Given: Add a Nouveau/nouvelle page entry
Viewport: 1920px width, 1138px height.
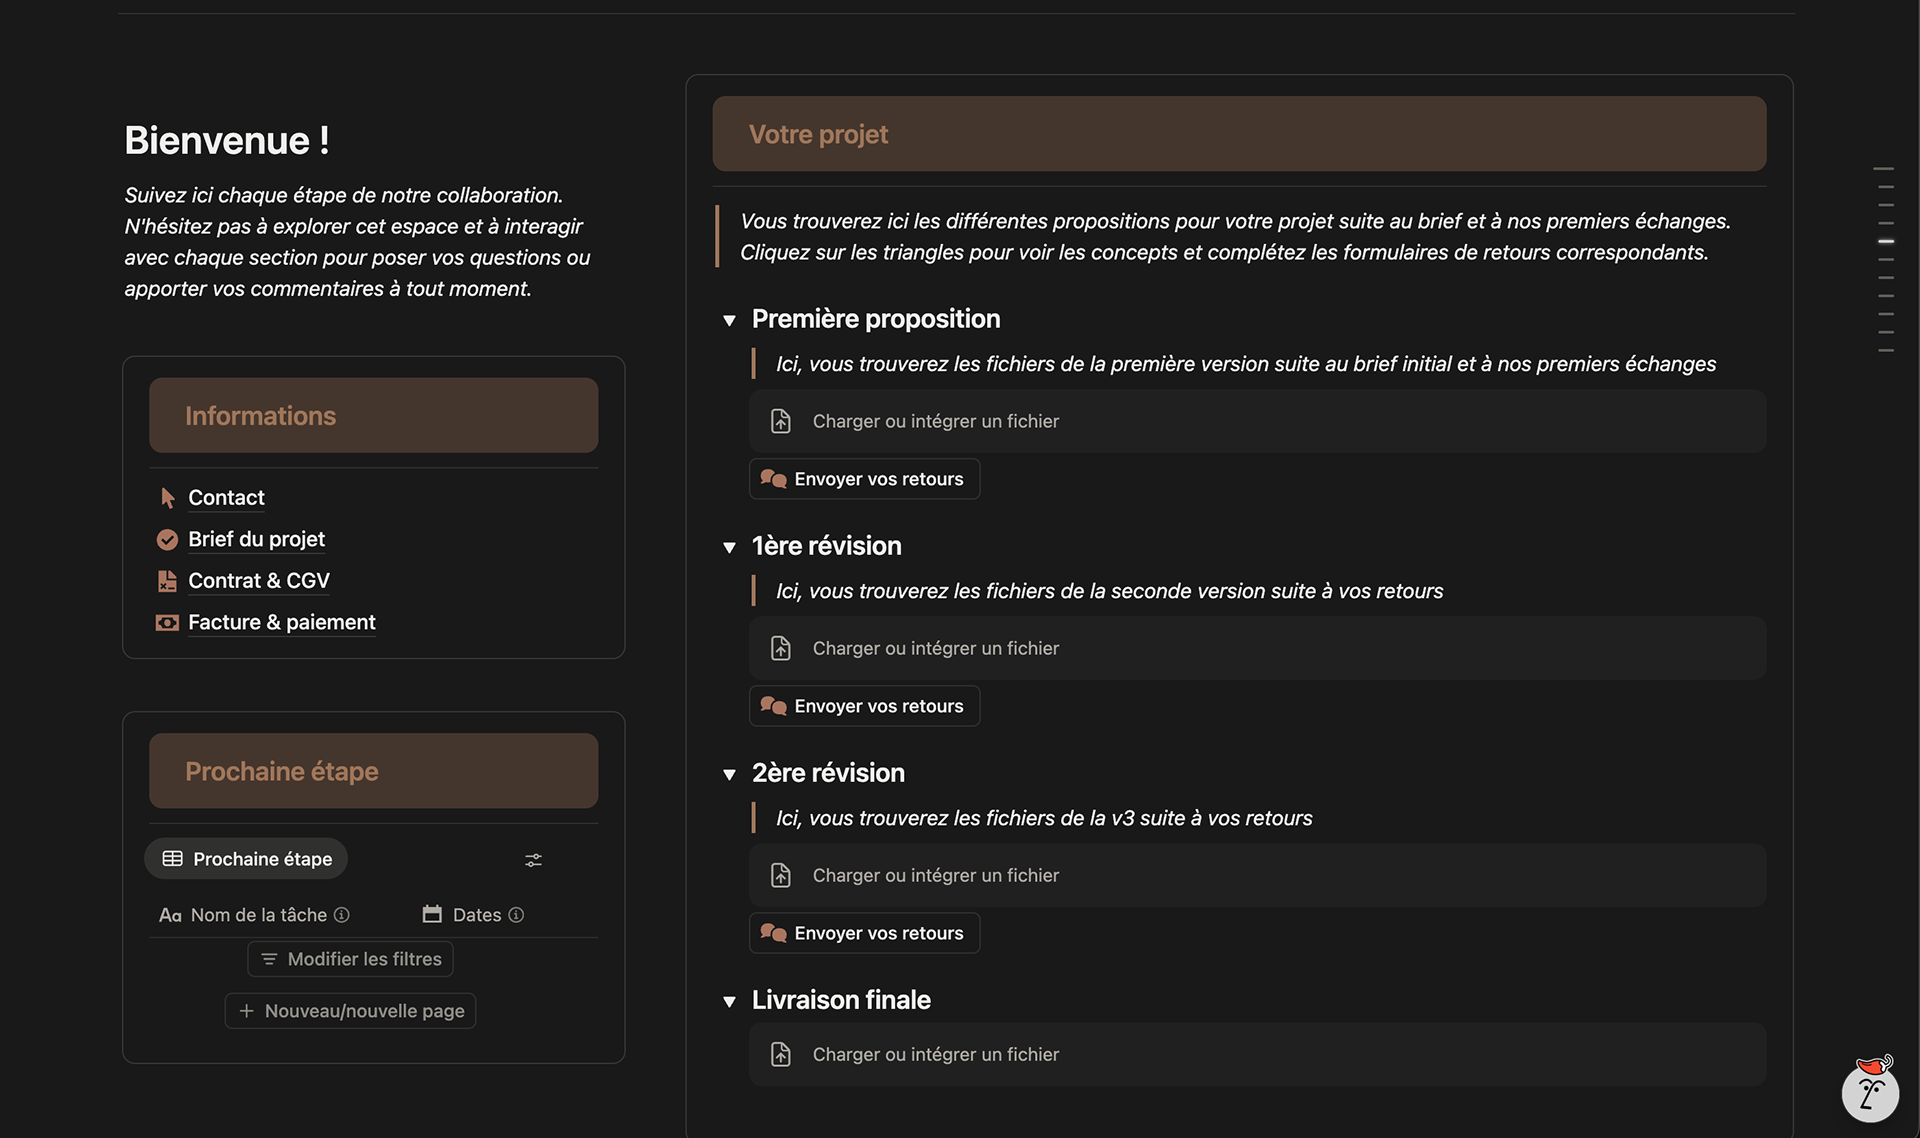Looking at the screenshot, I should 350,1011.
